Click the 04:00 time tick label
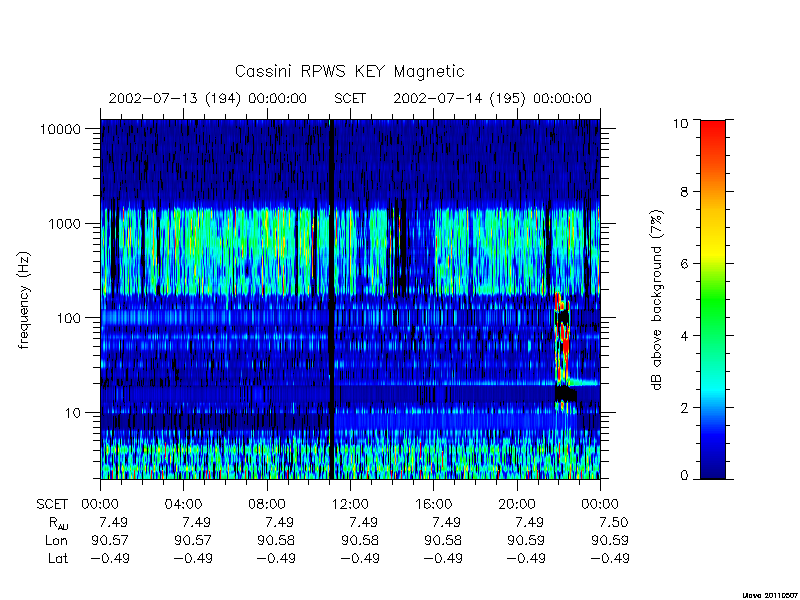Viewport: 800px width, 600px height. [x=183, y=504]
